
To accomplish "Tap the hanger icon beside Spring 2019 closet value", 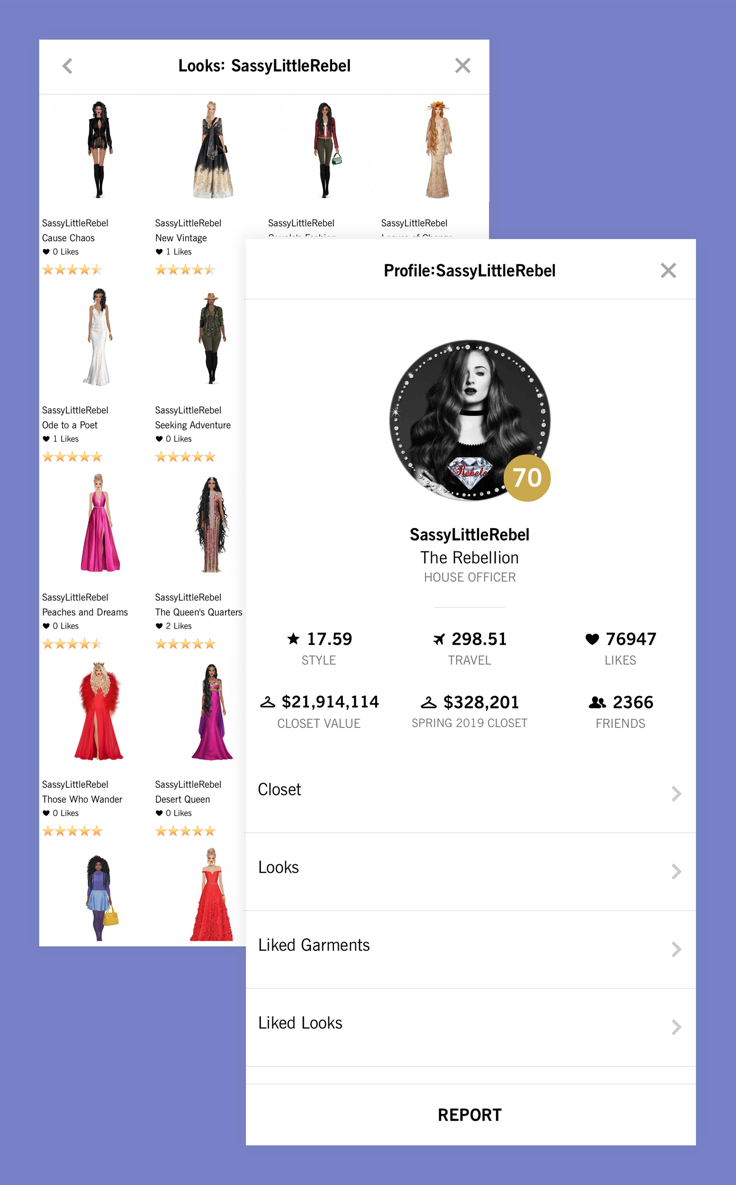I will [x=428, y=703].
